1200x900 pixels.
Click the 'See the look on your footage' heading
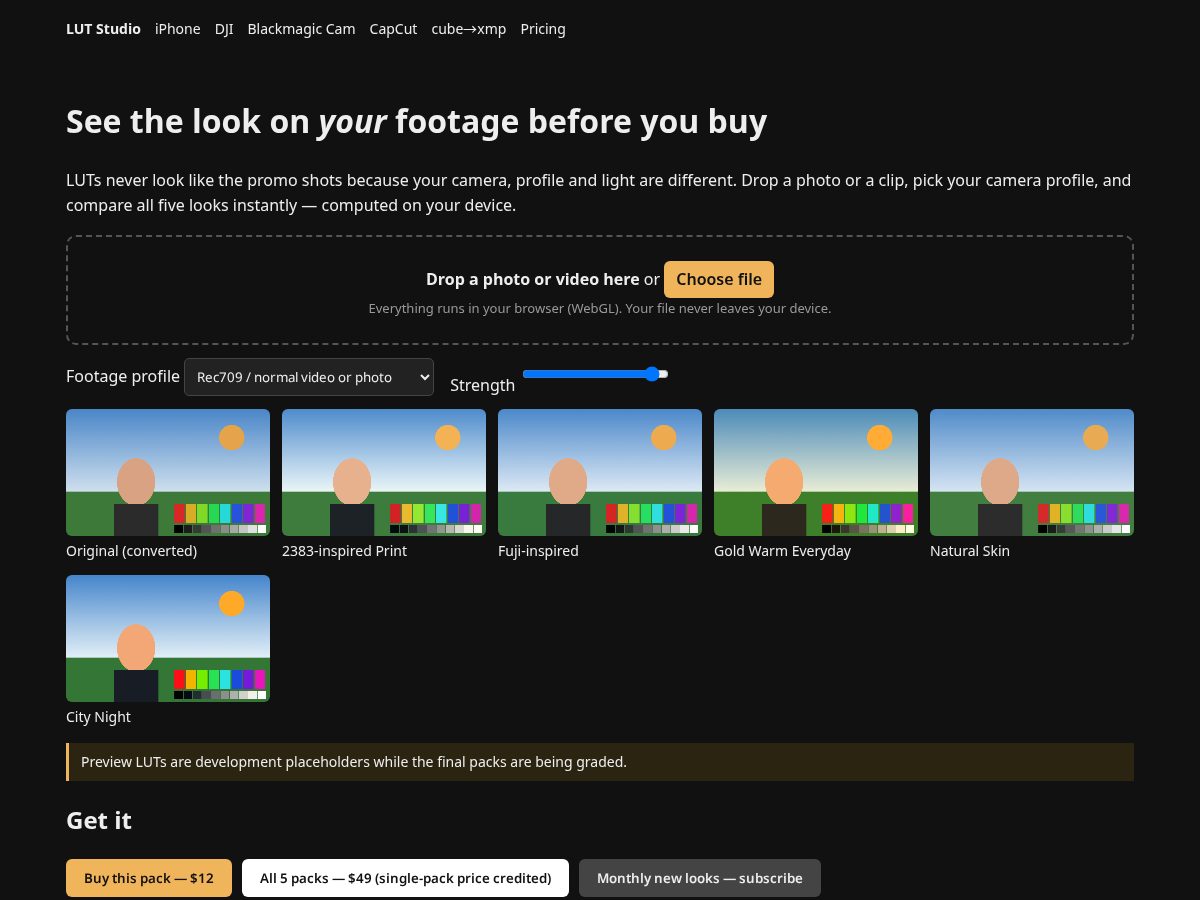(x=416, y=121)
